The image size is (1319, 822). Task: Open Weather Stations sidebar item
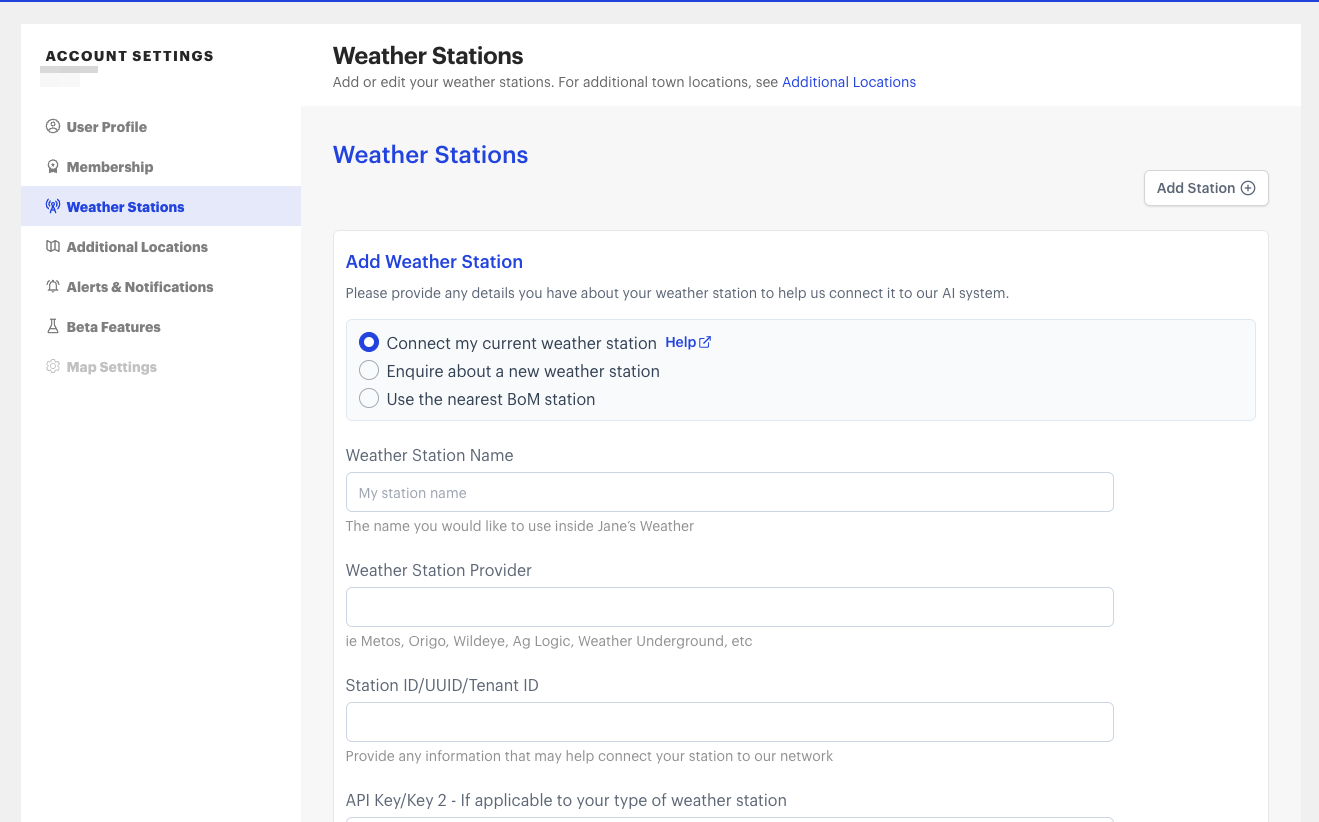[161, 206]
